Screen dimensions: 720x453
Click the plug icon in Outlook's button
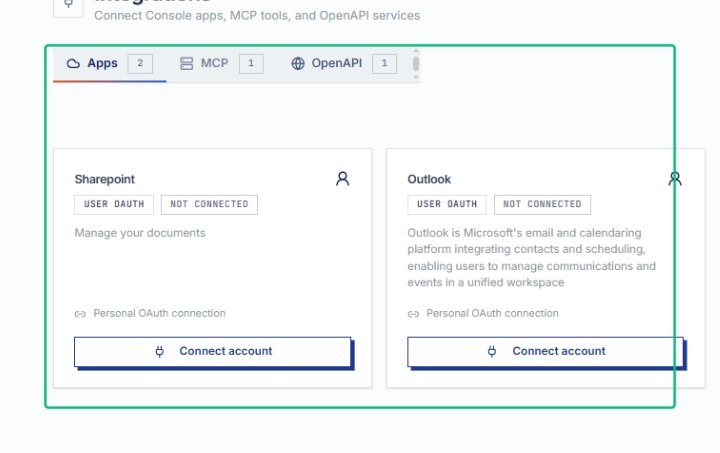click(492, 352)
